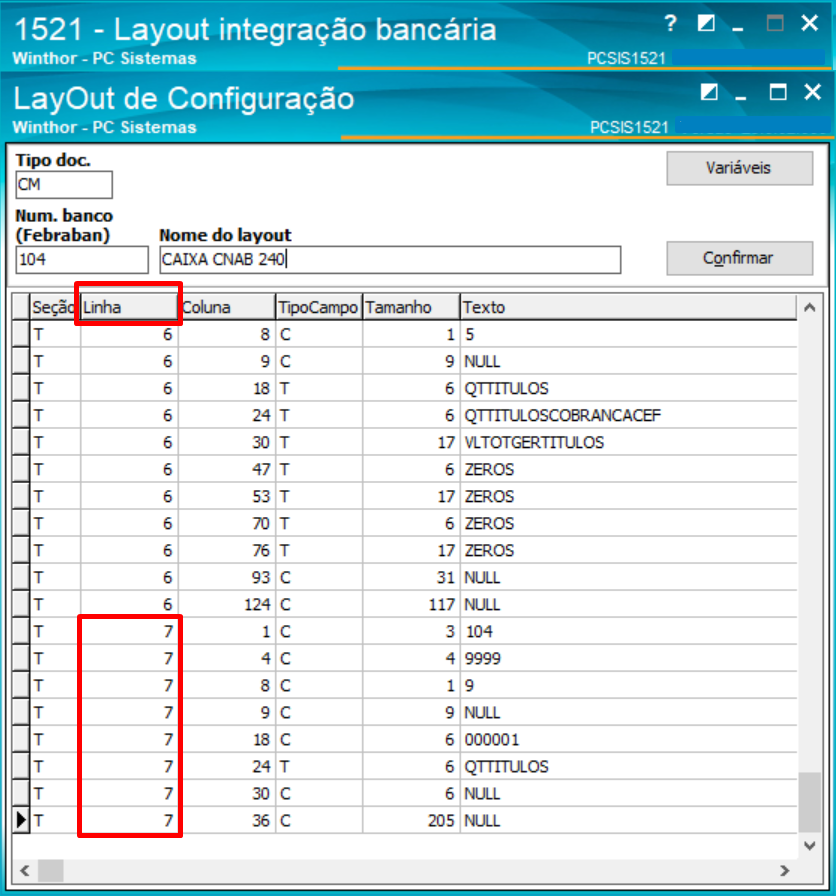Select the VLTOTGERTITULOS text cell

628,442
